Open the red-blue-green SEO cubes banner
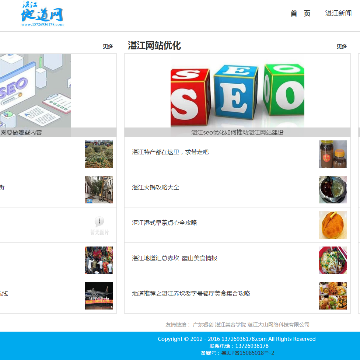The width and height of the screenshot is (360, 360). [237, 95]
